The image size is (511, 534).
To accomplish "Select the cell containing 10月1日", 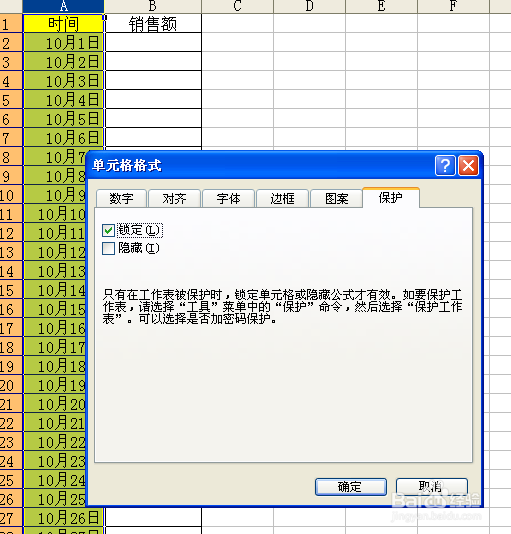I will coord(63,43).
